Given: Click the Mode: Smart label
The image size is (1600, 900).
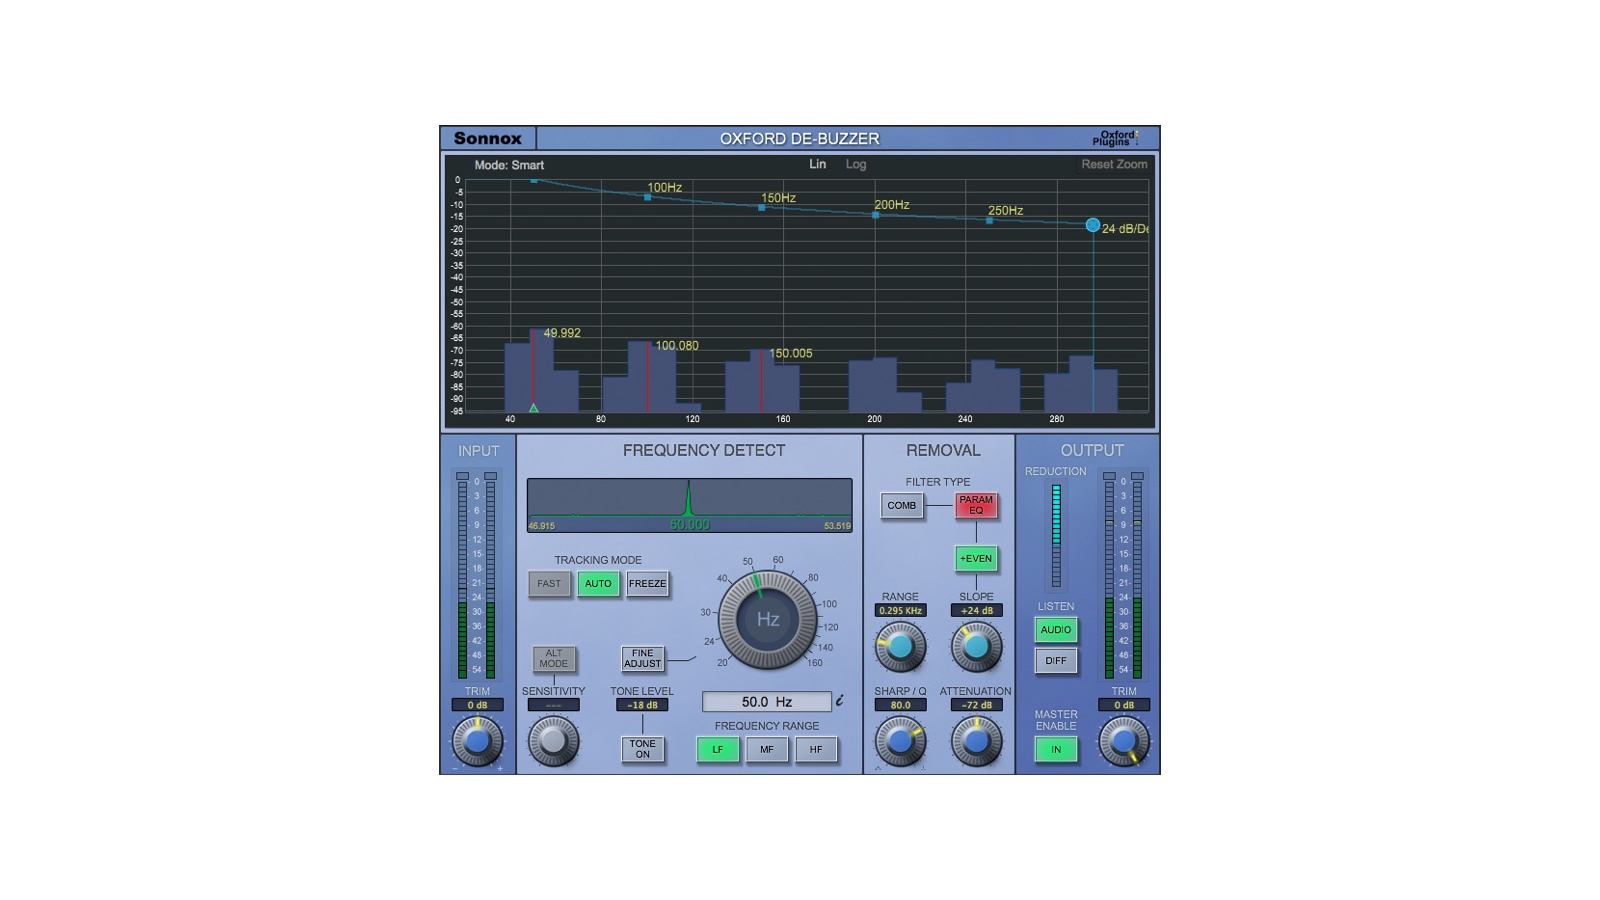Looking at the screenshot, I should point(509,165).
